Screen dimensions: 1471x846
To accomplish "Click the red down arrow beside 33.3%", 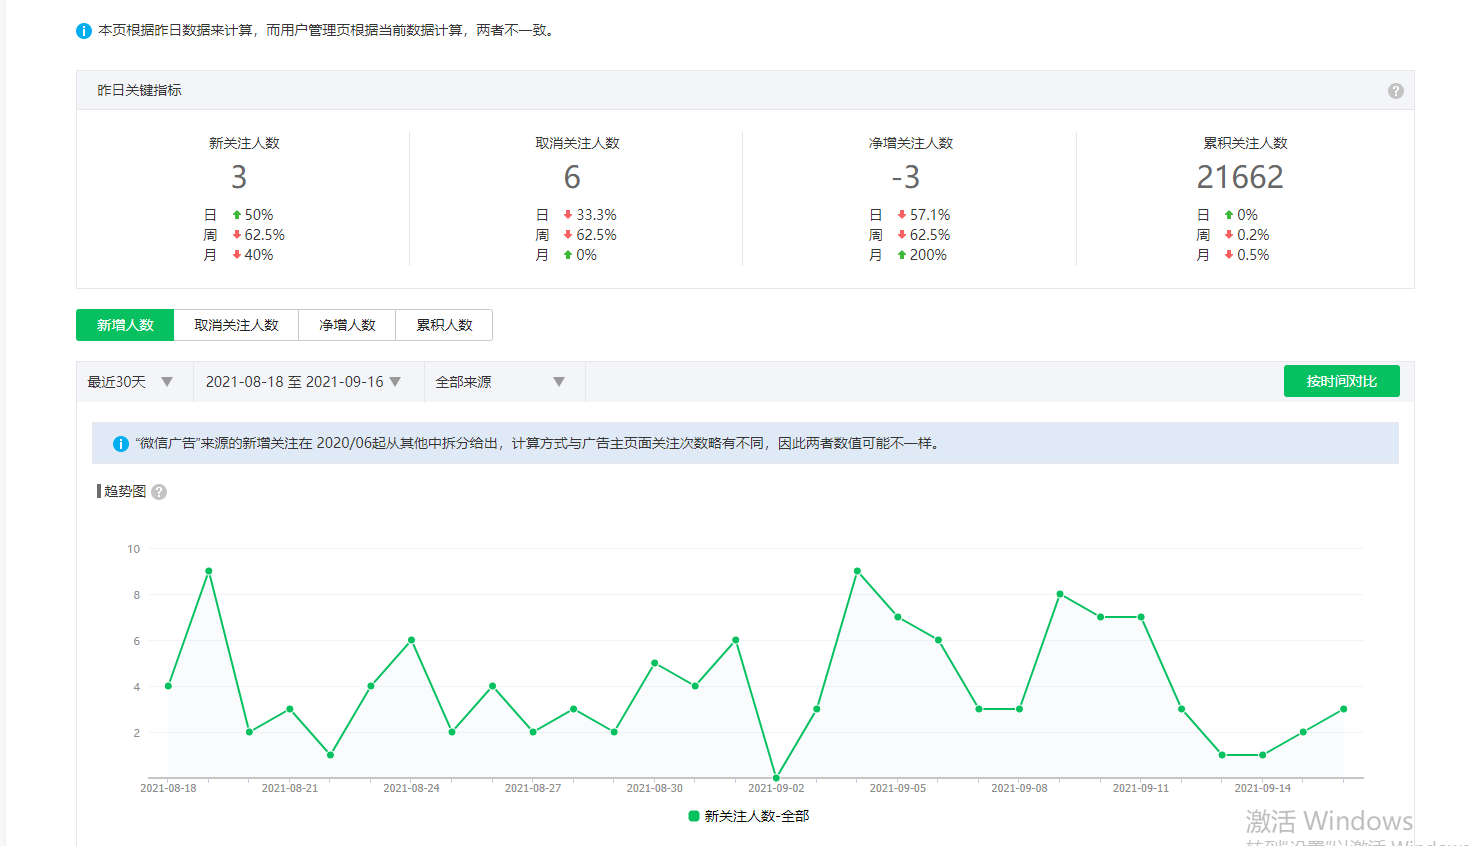I will pyautogui.click(x=568, y=215).
